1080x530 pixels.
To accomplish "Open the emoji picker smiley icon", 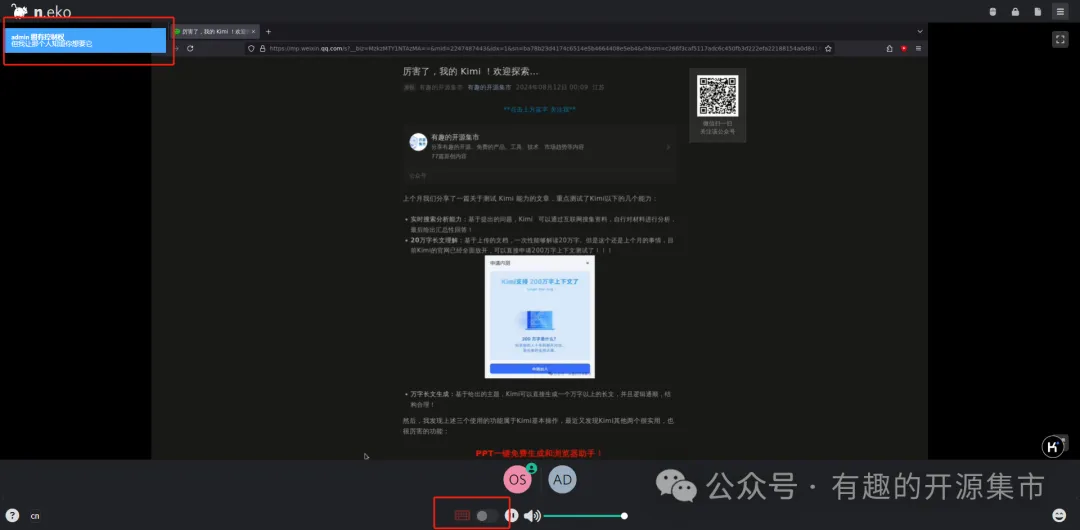I will click(1059, 515).
